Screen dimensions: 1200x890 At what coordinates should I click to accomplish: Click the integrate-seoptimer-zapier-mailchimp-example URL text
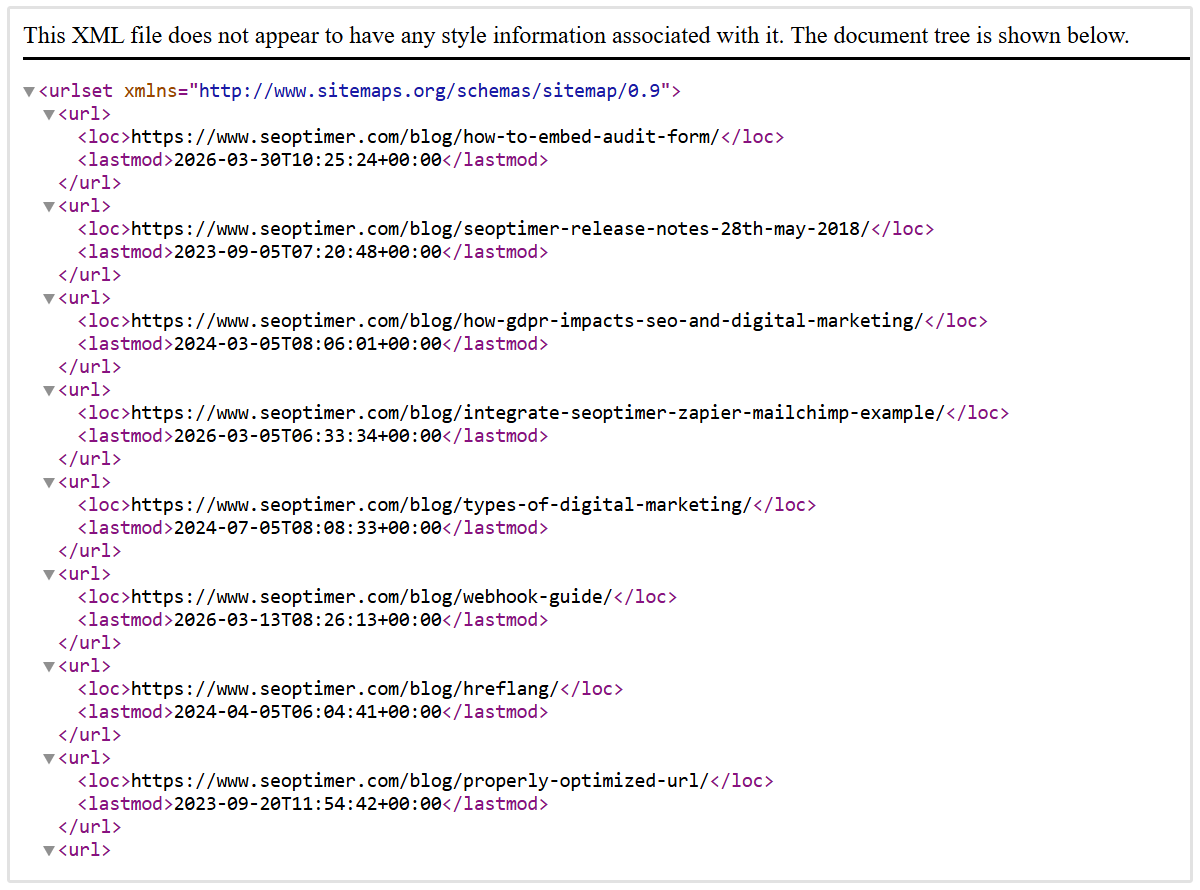coord(538,413)
